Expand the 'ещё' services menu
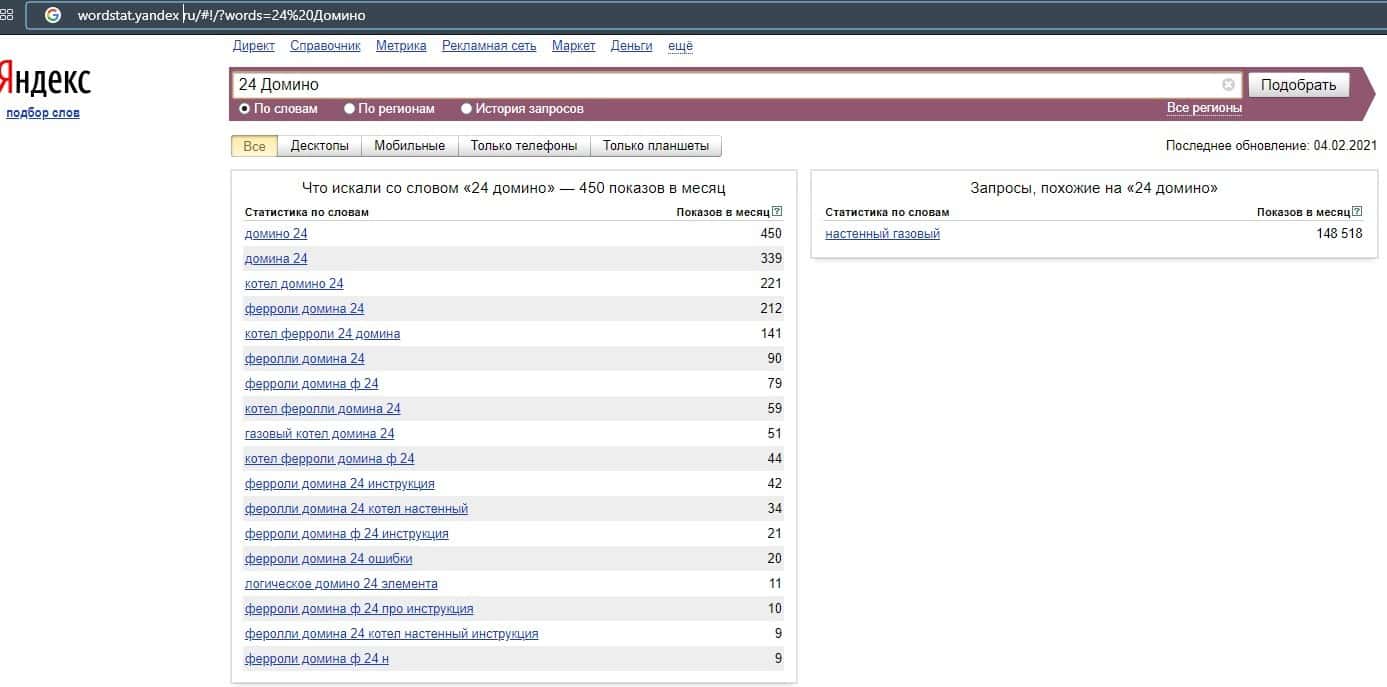Image resolution: width=1387 pixels, height=687 pixels. (680, 46)
